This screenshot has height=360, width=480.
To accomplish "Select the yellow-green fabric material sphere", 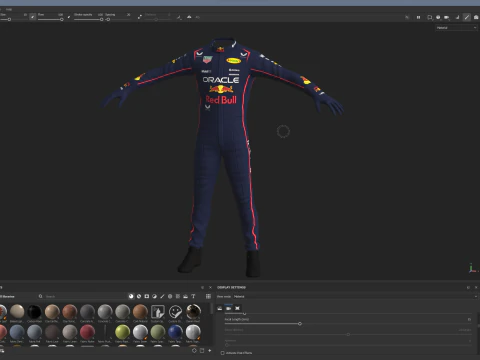I will 122,332.
